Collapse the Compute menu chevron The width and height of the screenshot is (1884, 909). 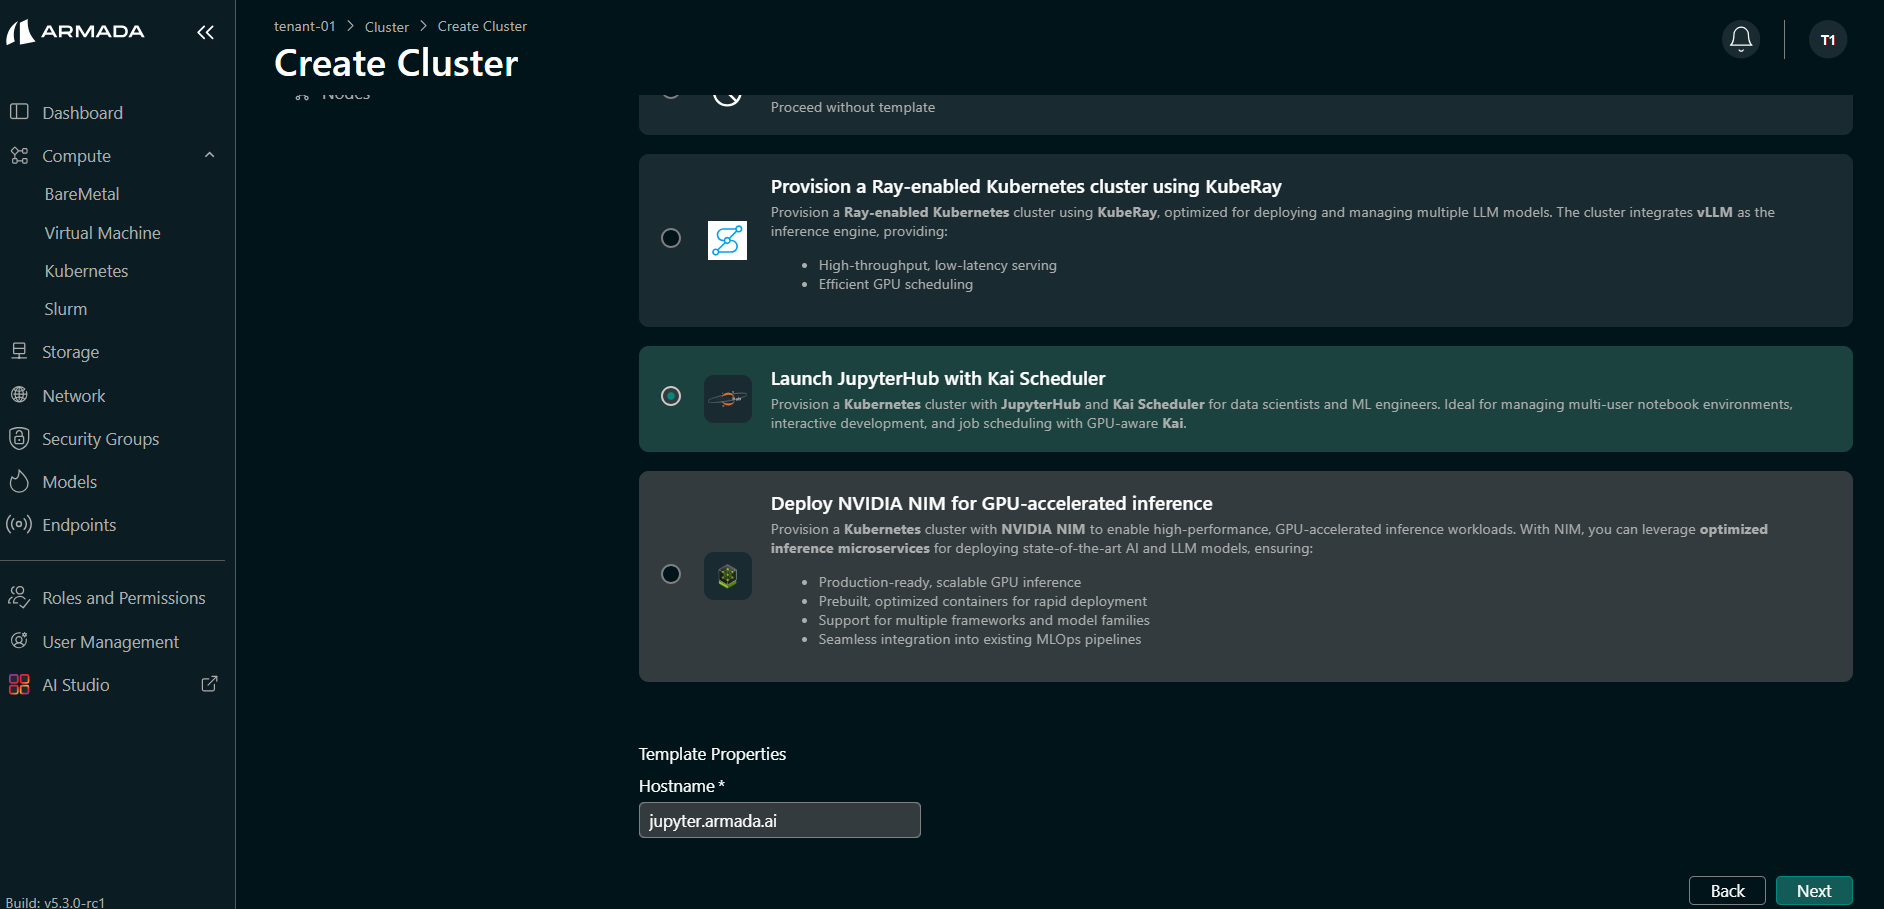tap(209, 155)
